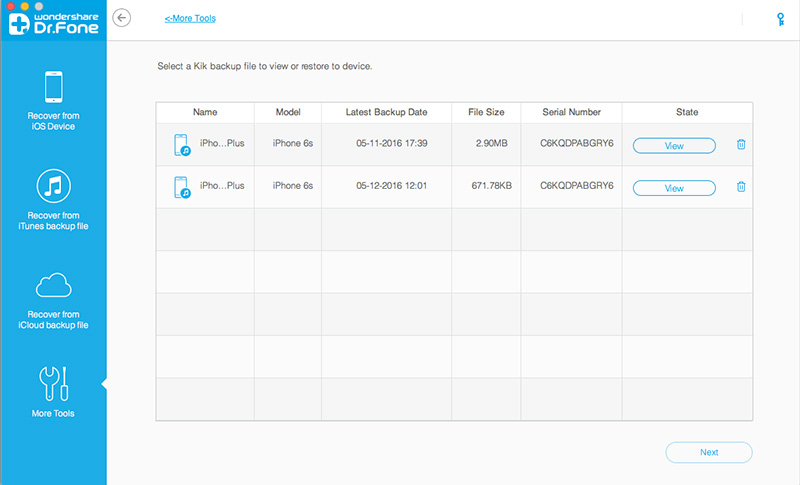Image resolution: width=800 pixels, height=485 pixels.
Task: Select Recover from iOS Device phone icon
Action: [x=54, y=87]
